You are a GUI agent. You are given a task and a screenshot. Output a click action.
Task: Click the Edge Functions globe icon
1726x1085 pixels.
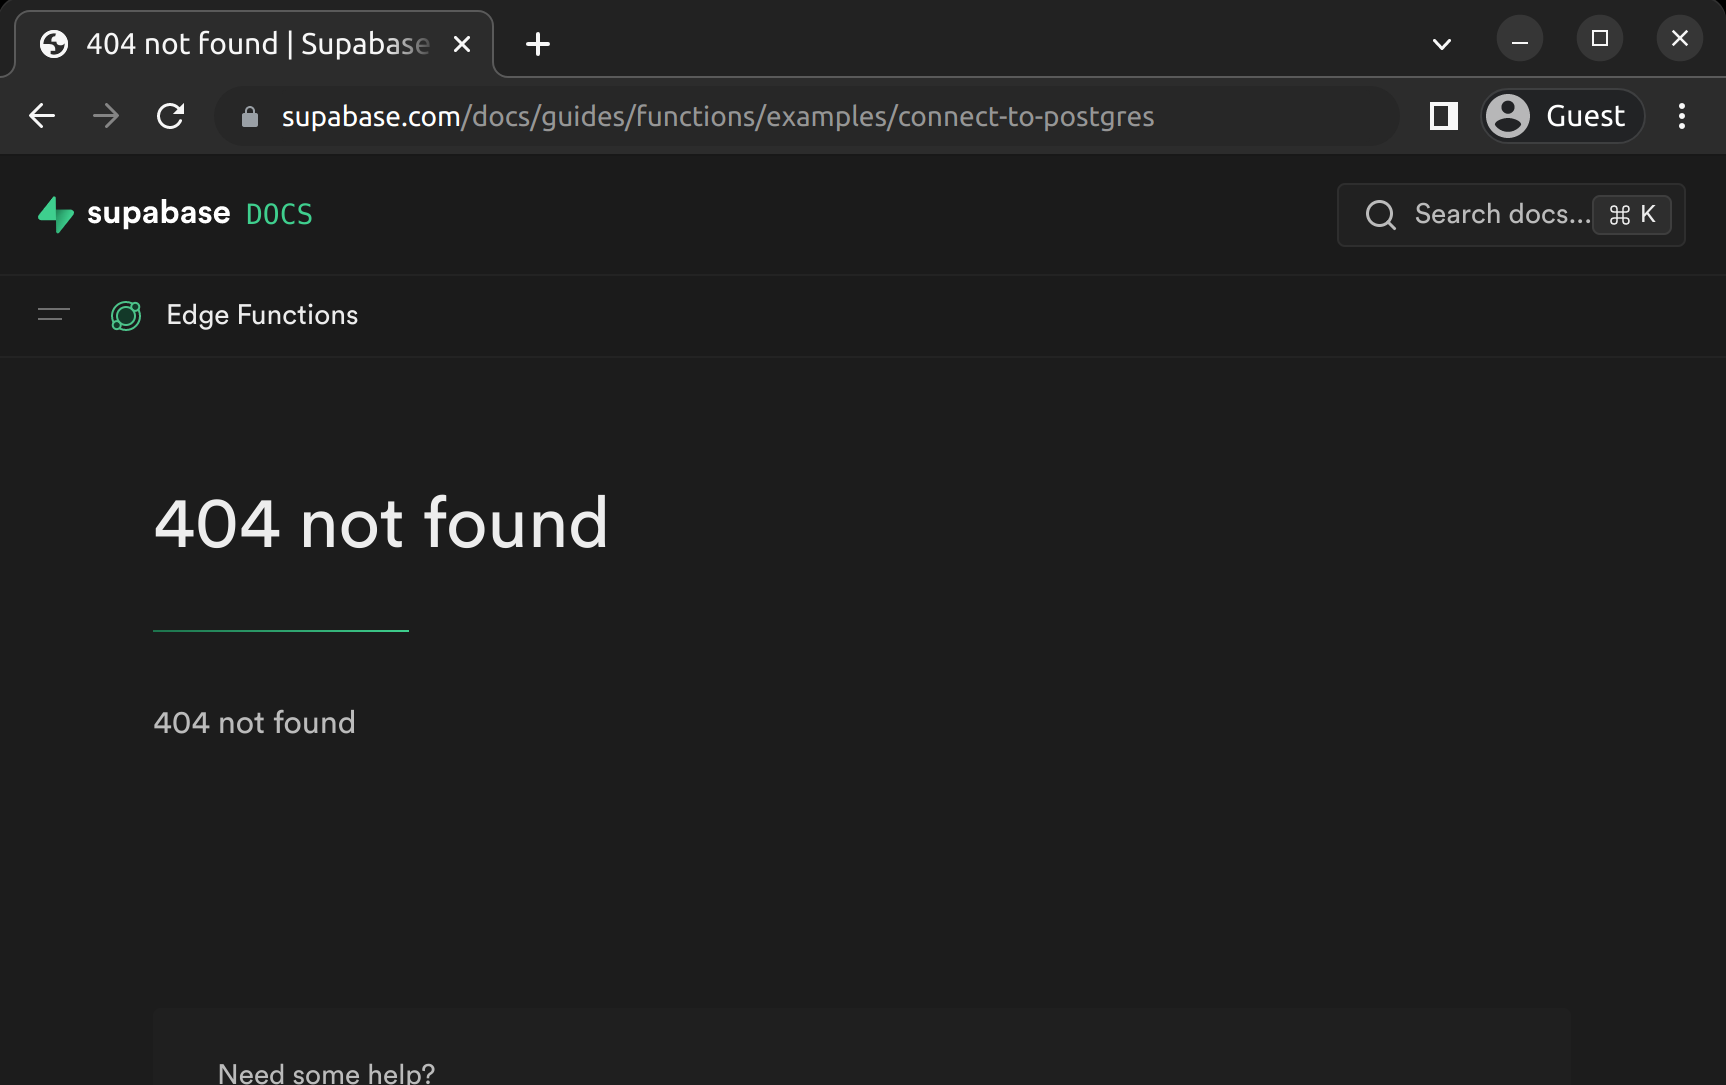126,316
